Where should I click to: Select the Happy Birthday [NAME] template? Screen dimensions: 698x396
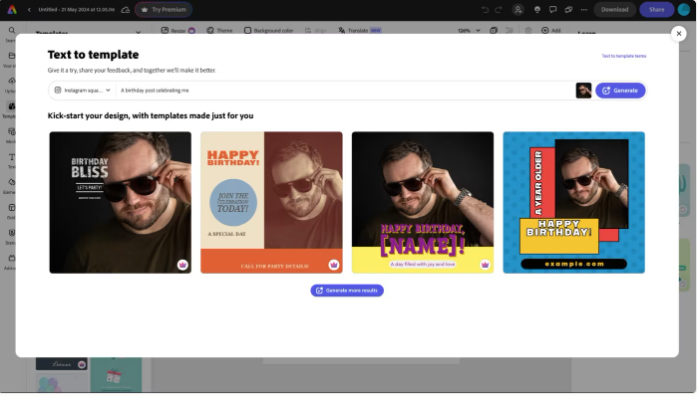422,202
